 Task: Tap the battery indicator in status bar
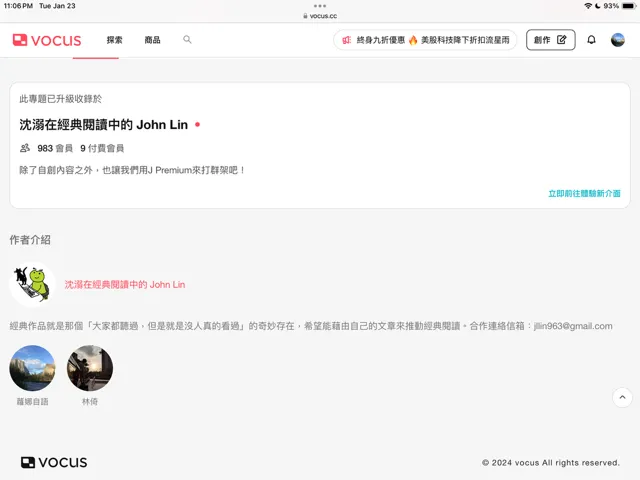629,6
